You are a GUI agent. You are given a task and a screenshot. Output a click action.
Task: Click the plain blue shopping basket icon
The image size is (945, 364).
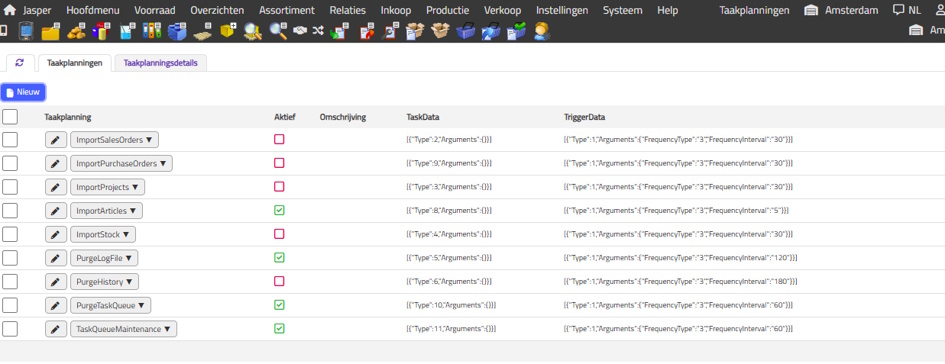(465, 31)
